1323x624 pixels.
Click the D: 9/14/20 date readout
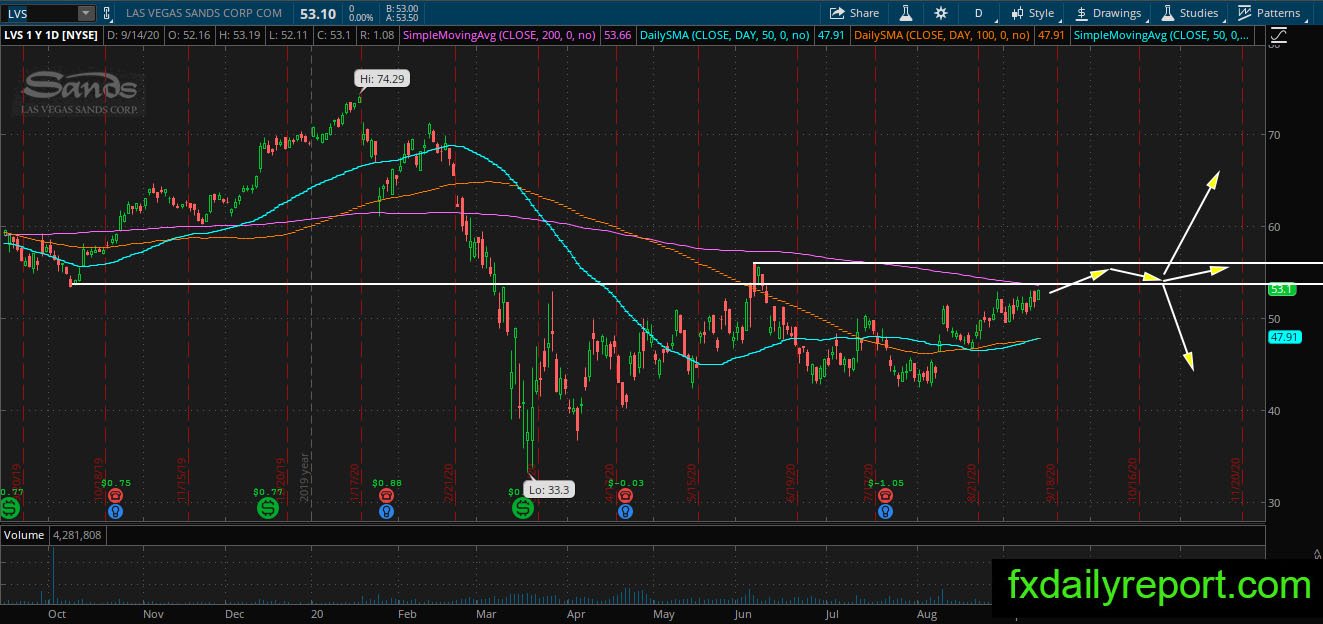point(132,35)
